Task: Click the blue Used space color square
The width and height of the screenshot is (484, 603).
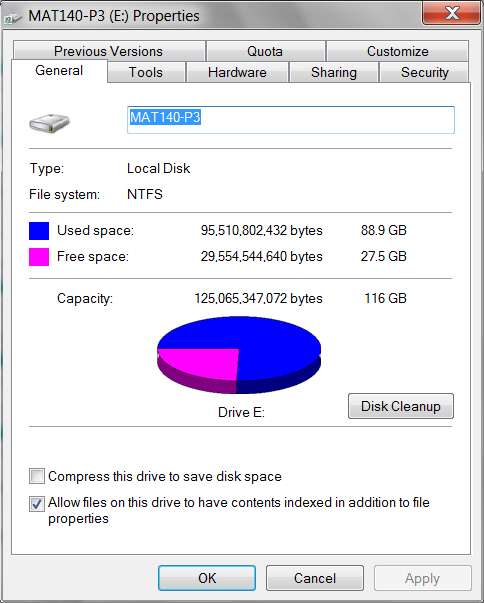Action: pyautogui.click(x=39, y=231)
